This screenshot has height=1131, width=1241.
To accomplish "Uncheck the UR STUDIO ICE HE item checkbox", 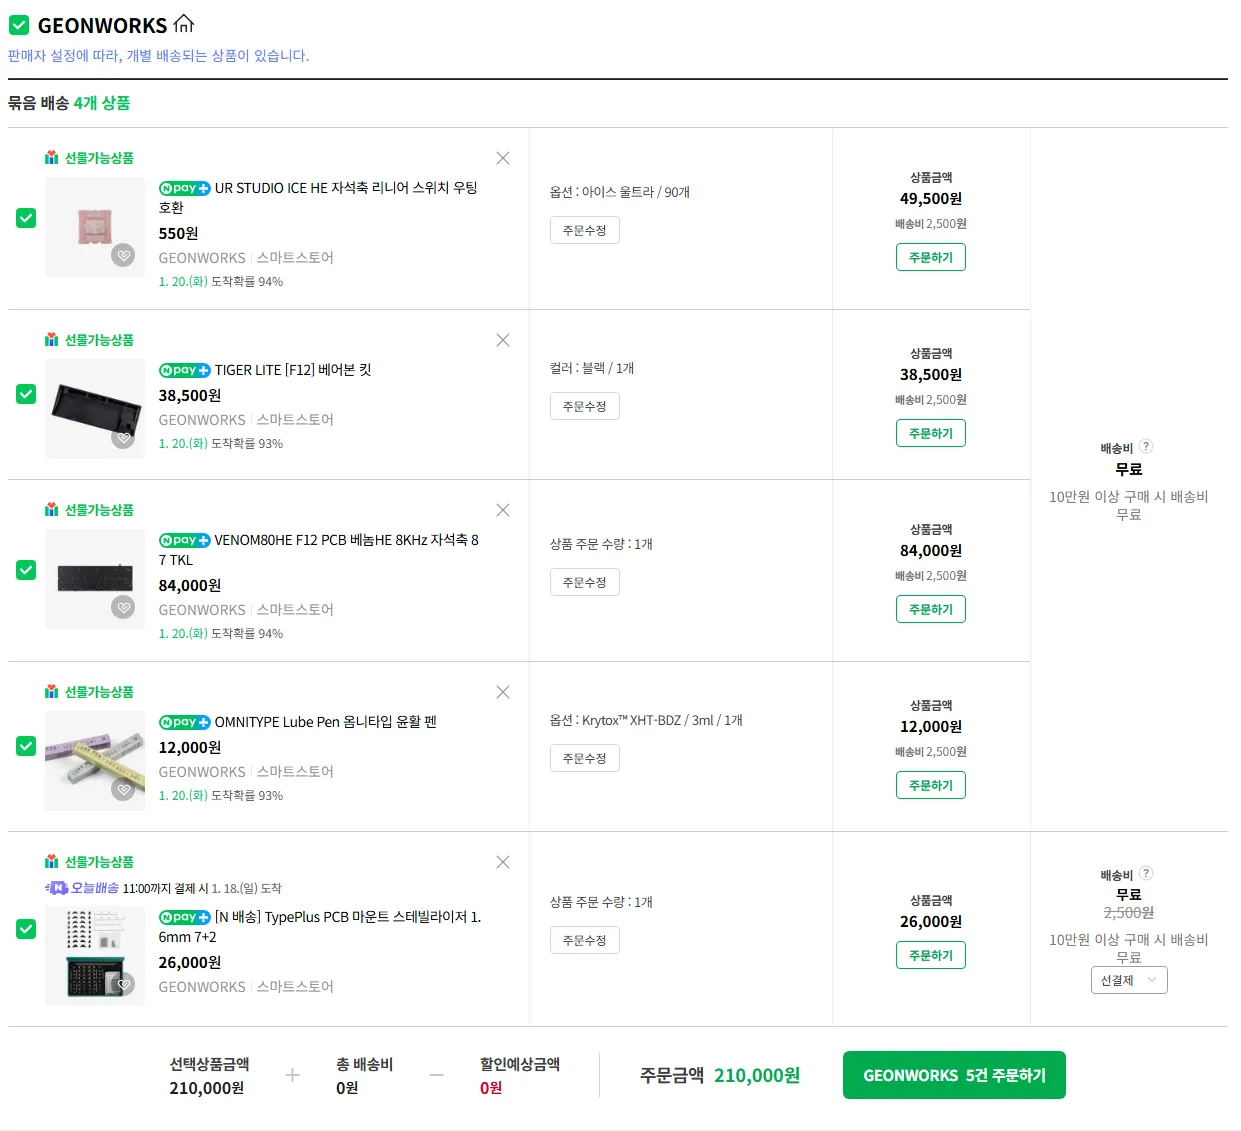I will coord(26,217).
